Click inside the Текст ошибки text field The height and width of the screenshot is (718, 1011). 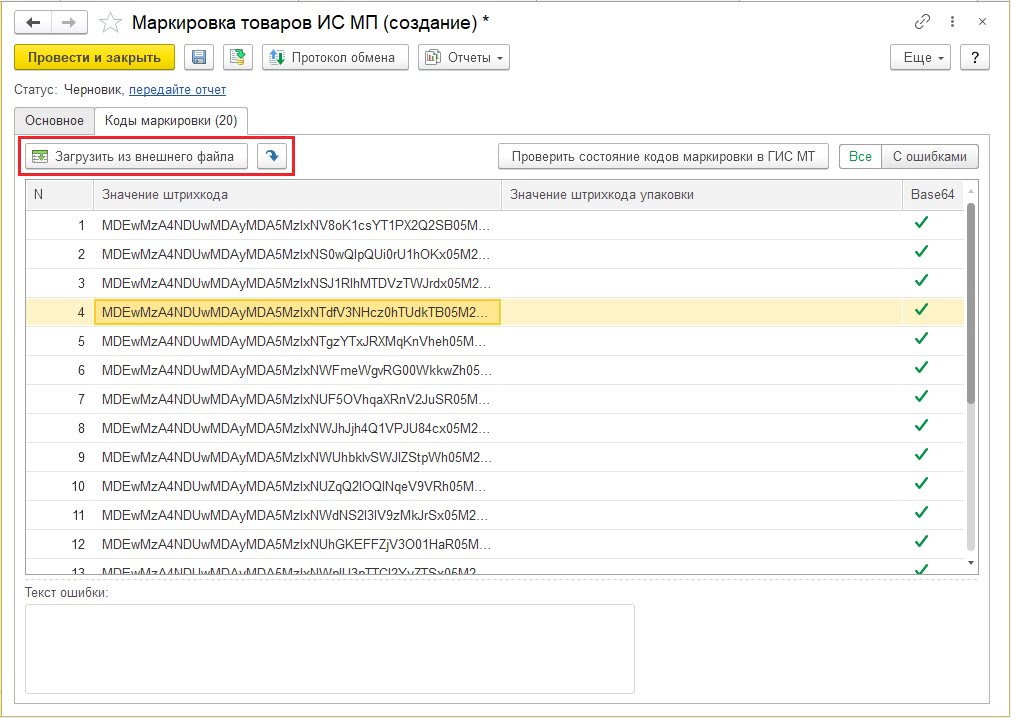(x=329, y=648)
